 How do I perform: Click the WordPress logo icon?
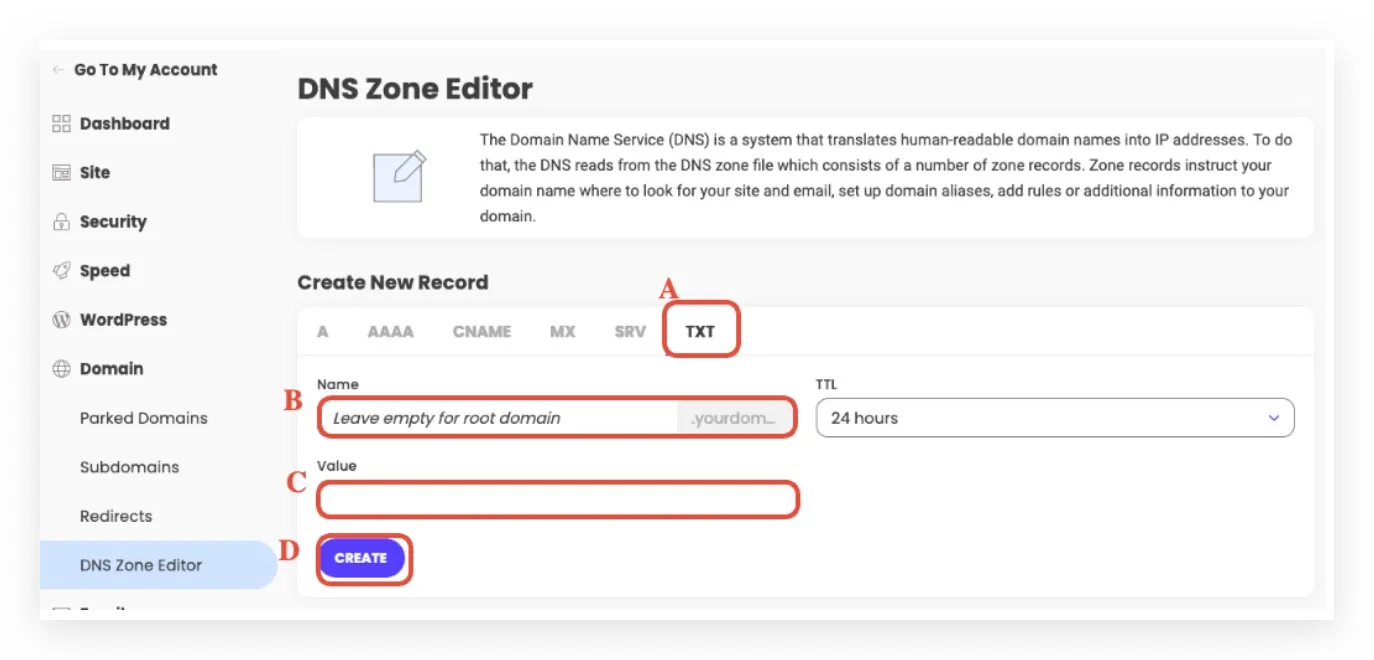coord(61,320)
